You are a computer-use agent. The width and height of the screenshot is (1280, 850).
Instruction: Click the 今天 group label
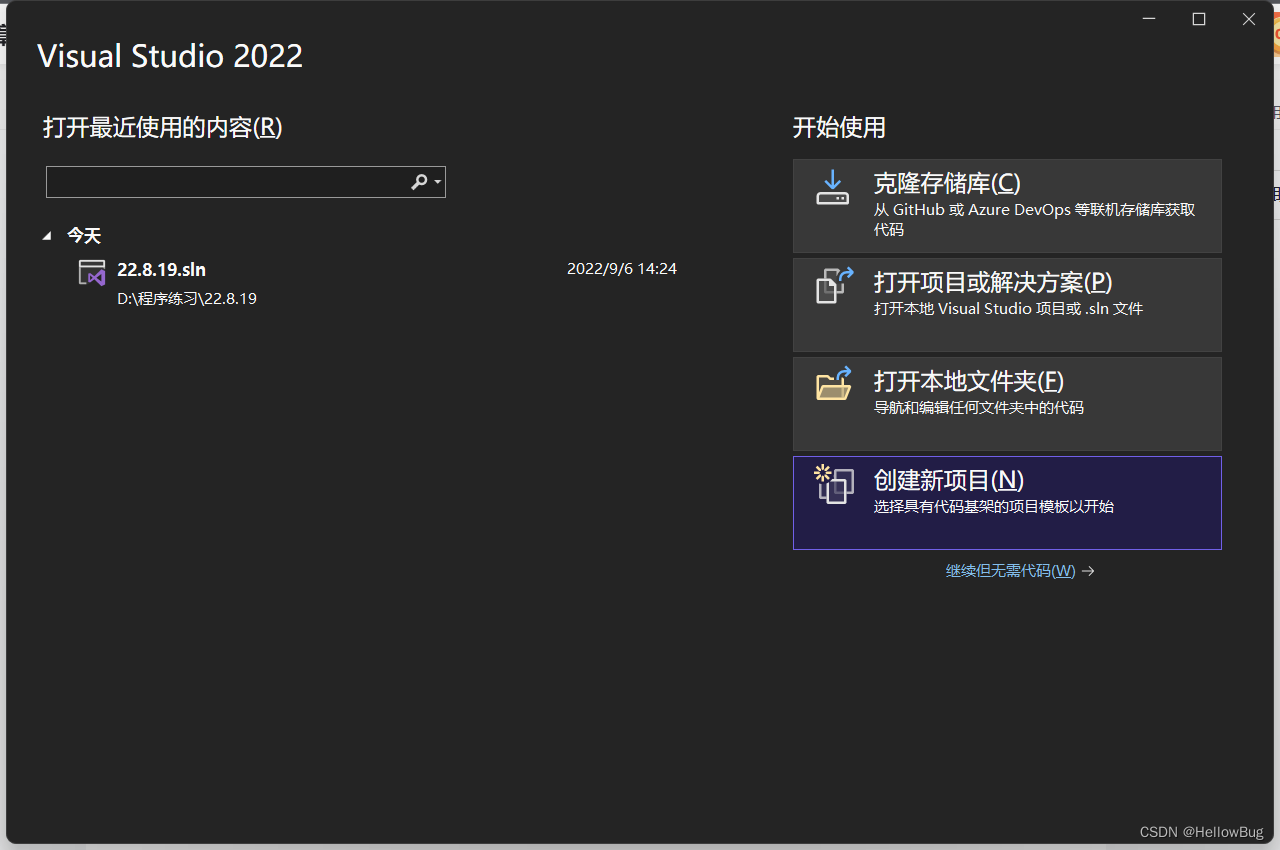coord(84,236)
